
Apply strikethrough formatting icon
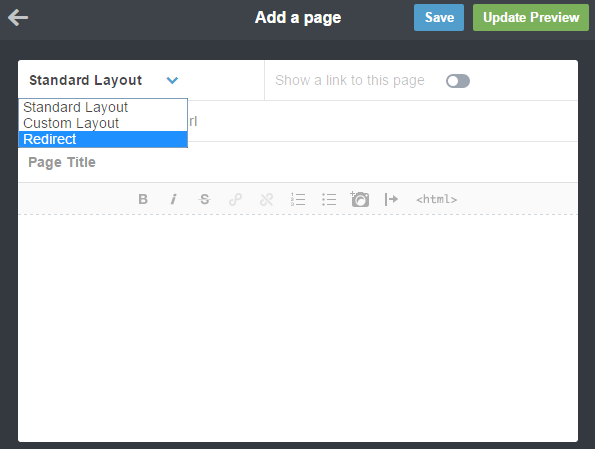(205, 199)
